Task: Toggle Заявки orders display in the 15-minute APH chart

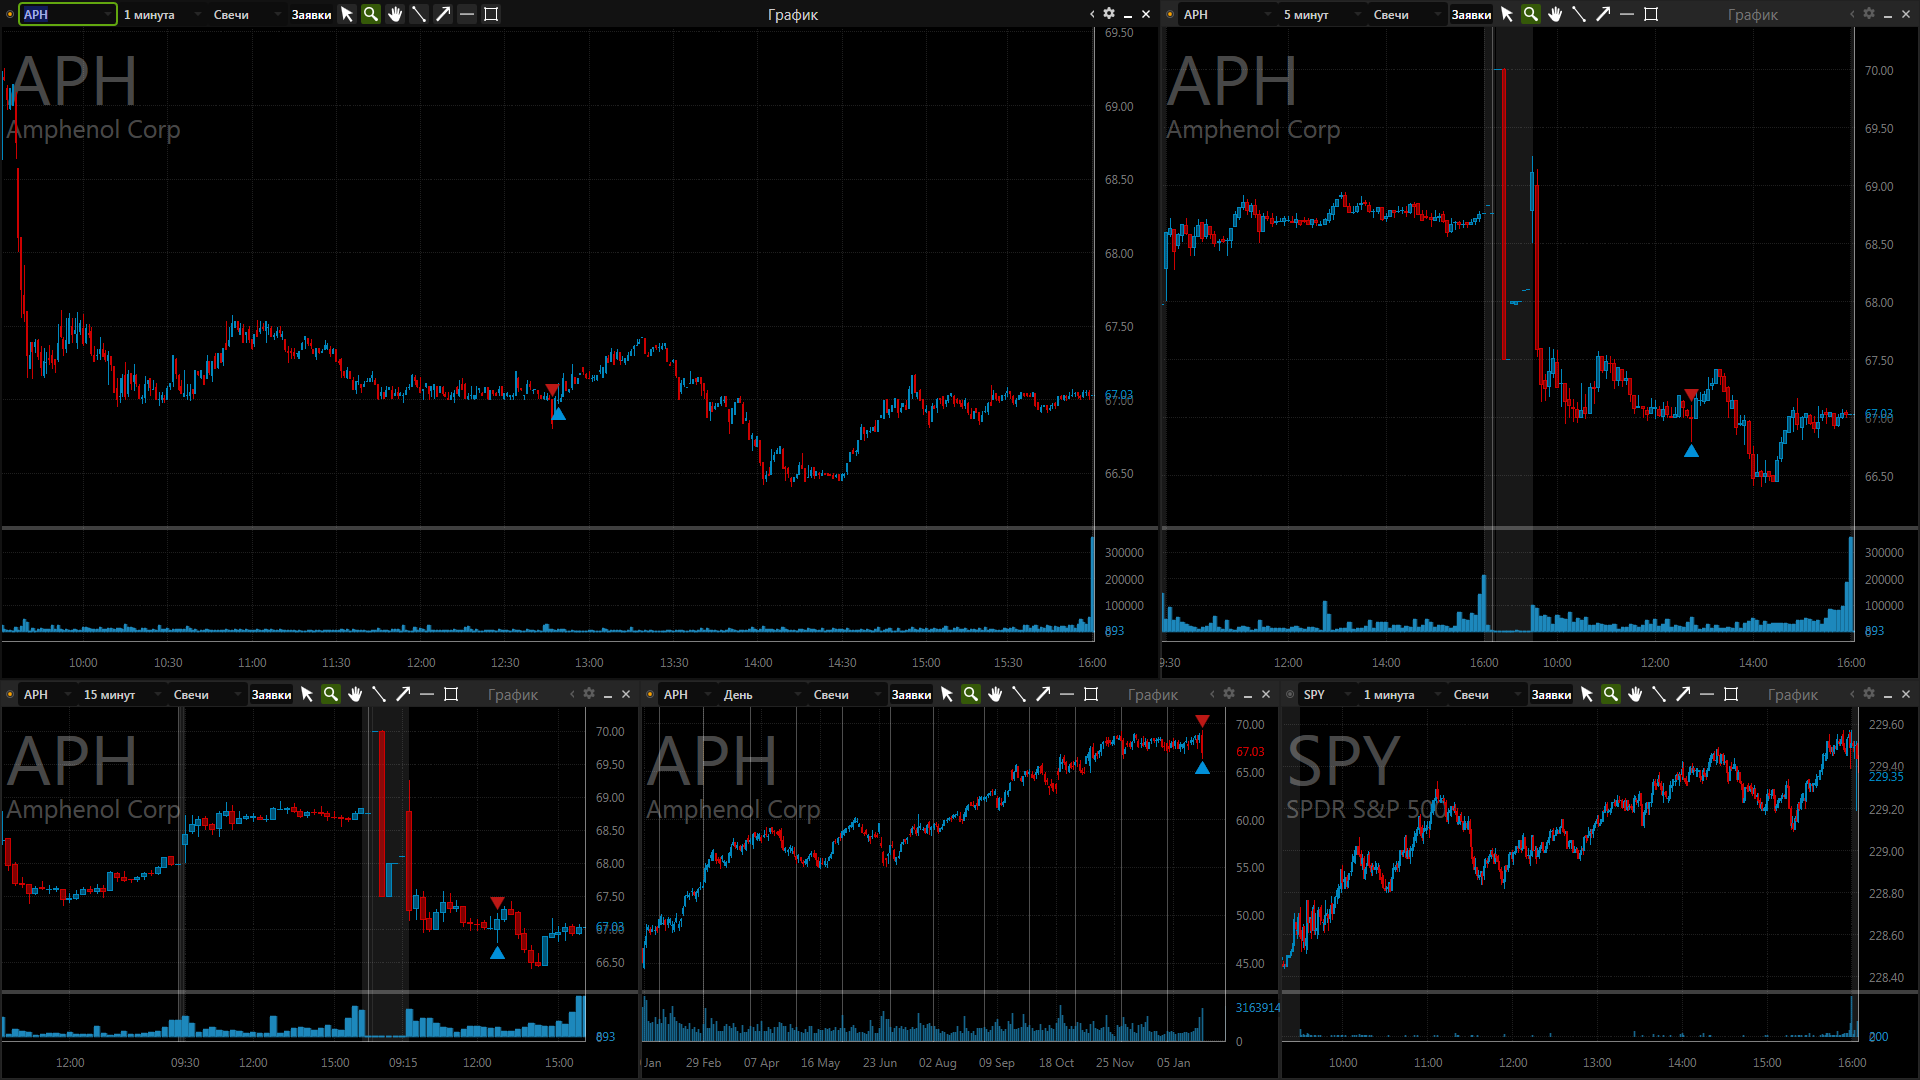Action: point(271,694)
